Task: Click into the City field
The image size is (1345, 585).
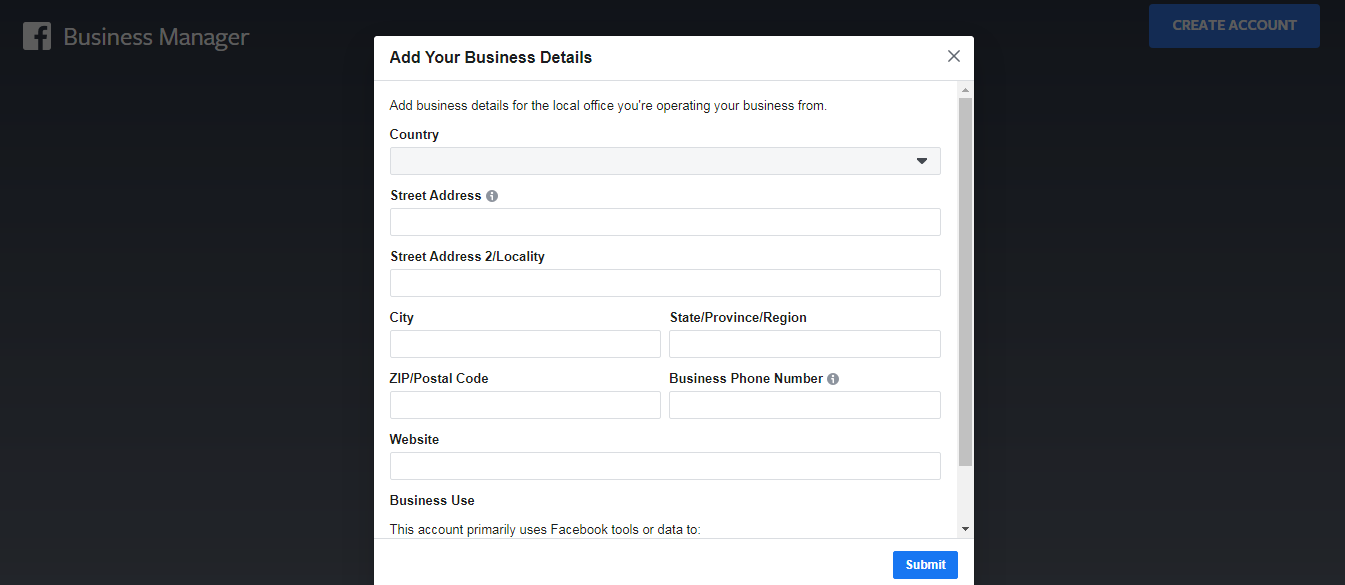Action: pyautogui.click(x=525, y=344)
